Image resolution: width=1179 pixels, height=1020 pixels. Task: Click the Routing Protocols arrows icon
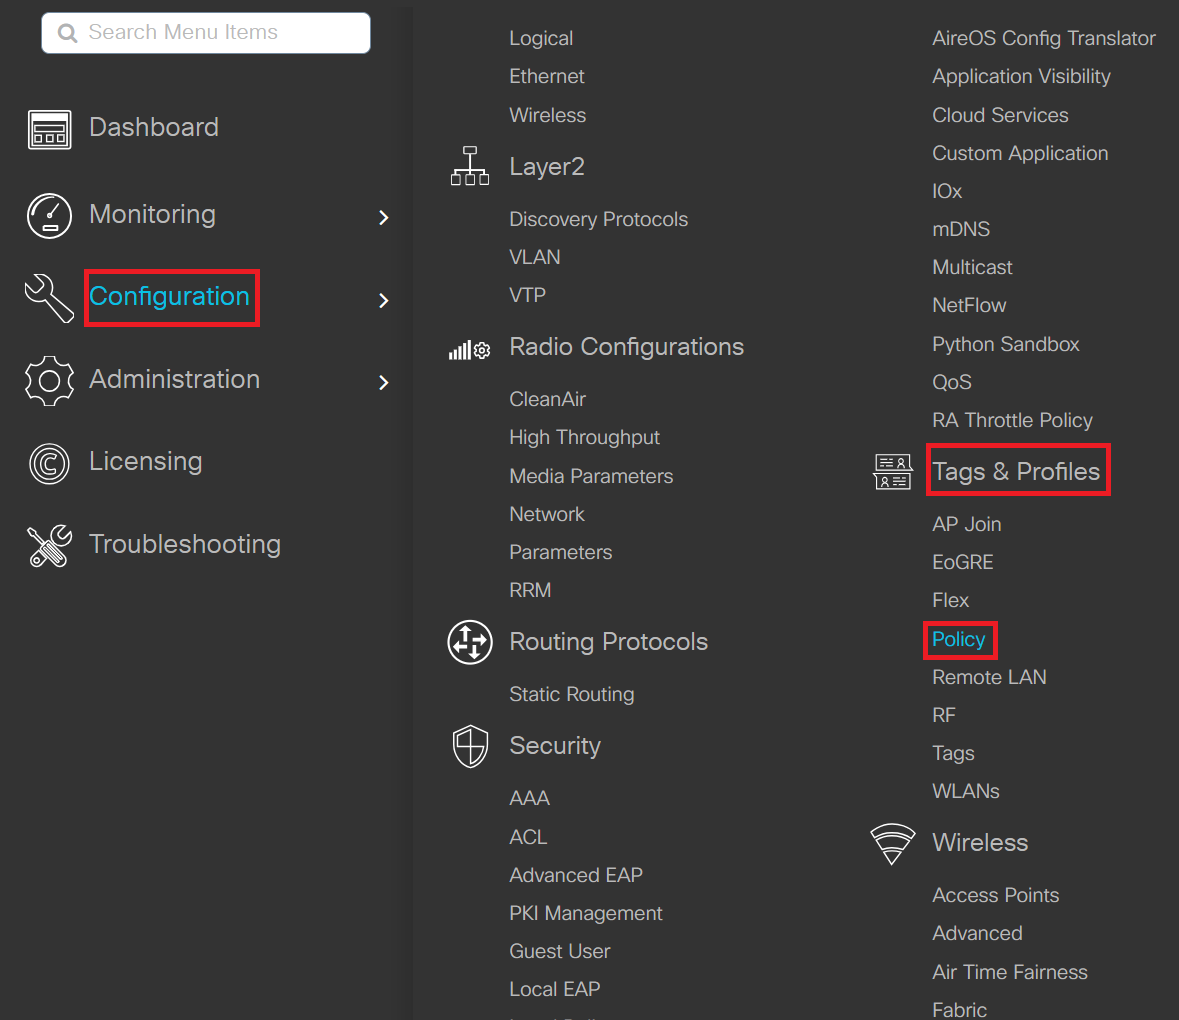click(470, 642)
